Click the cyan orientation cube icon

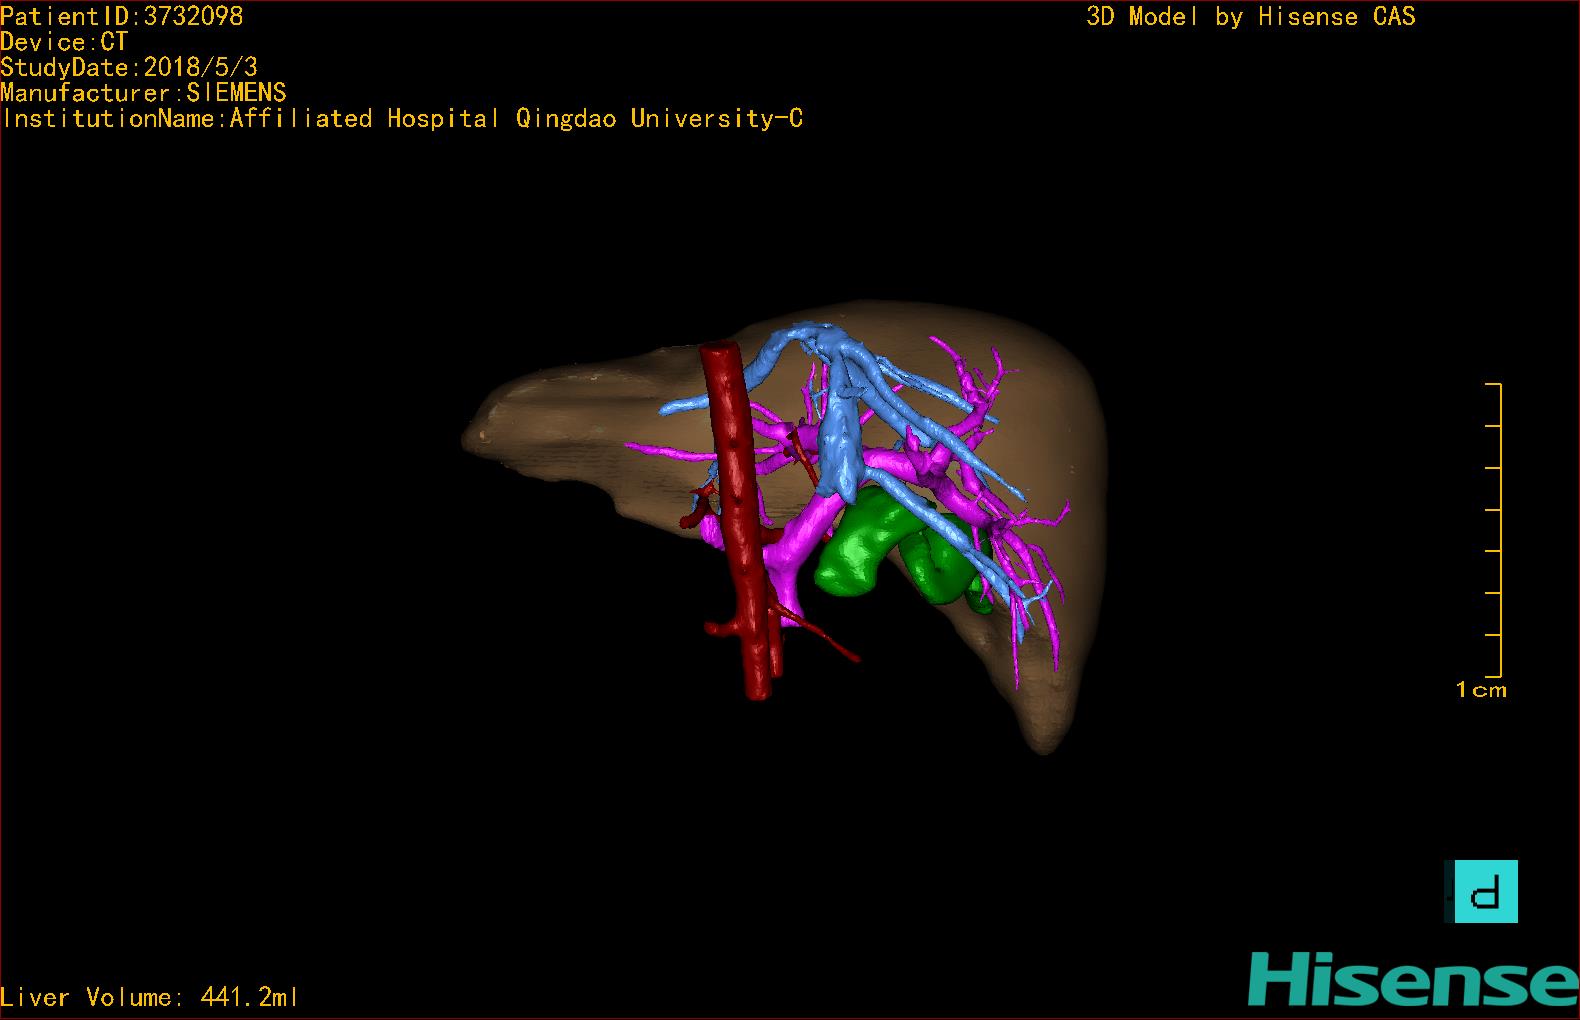(1485, 891)
